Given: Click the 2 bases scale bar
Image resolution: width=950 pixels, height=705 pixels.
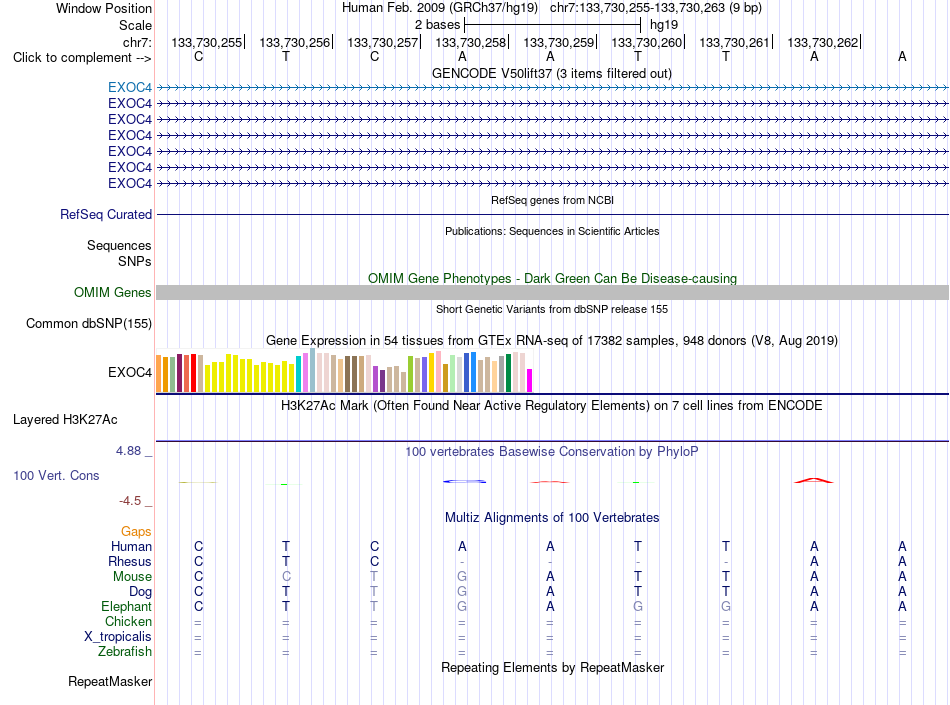Looking at the screenshot, I should click(x=552, y=25).
